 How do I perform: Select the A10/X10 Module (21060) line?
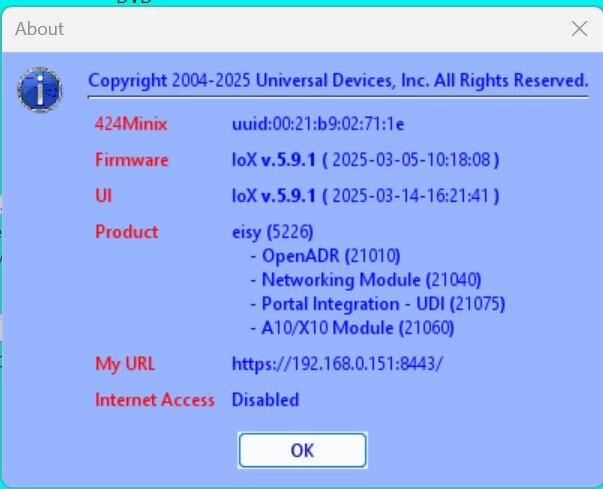(352, 328)
